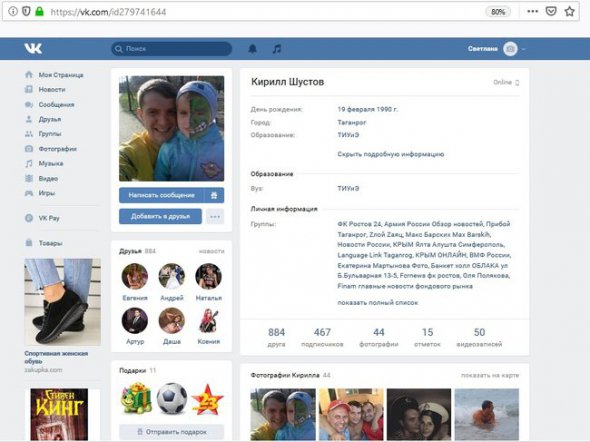The width and height of the screenshot is (590, 442).
Task: Open the music note icon in header
Action: (x=277, y=49)
